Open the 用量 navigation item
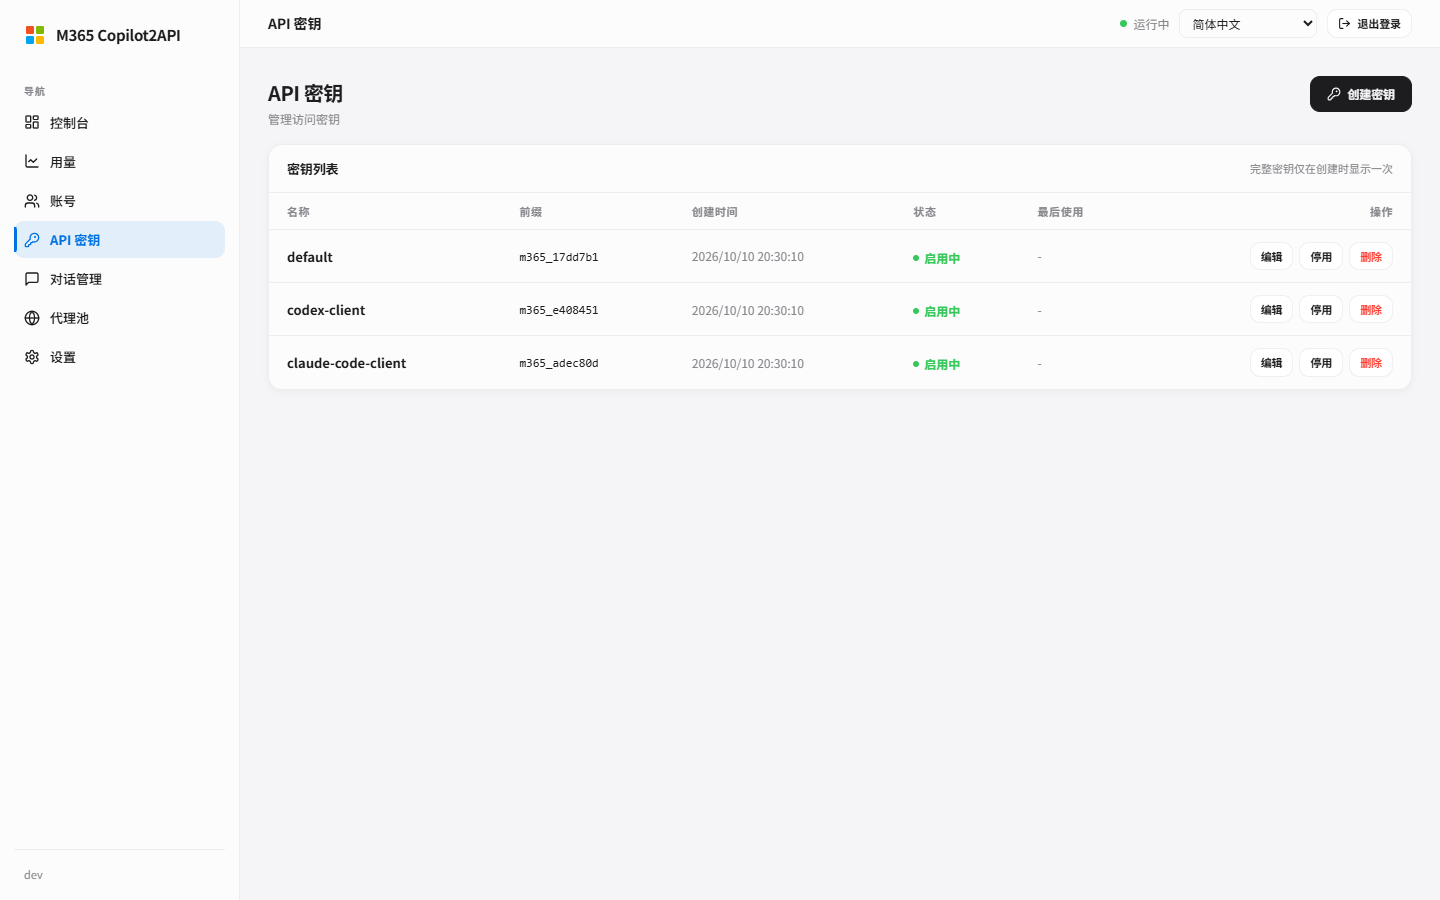Screen dimensions: 1440x900 120,161
